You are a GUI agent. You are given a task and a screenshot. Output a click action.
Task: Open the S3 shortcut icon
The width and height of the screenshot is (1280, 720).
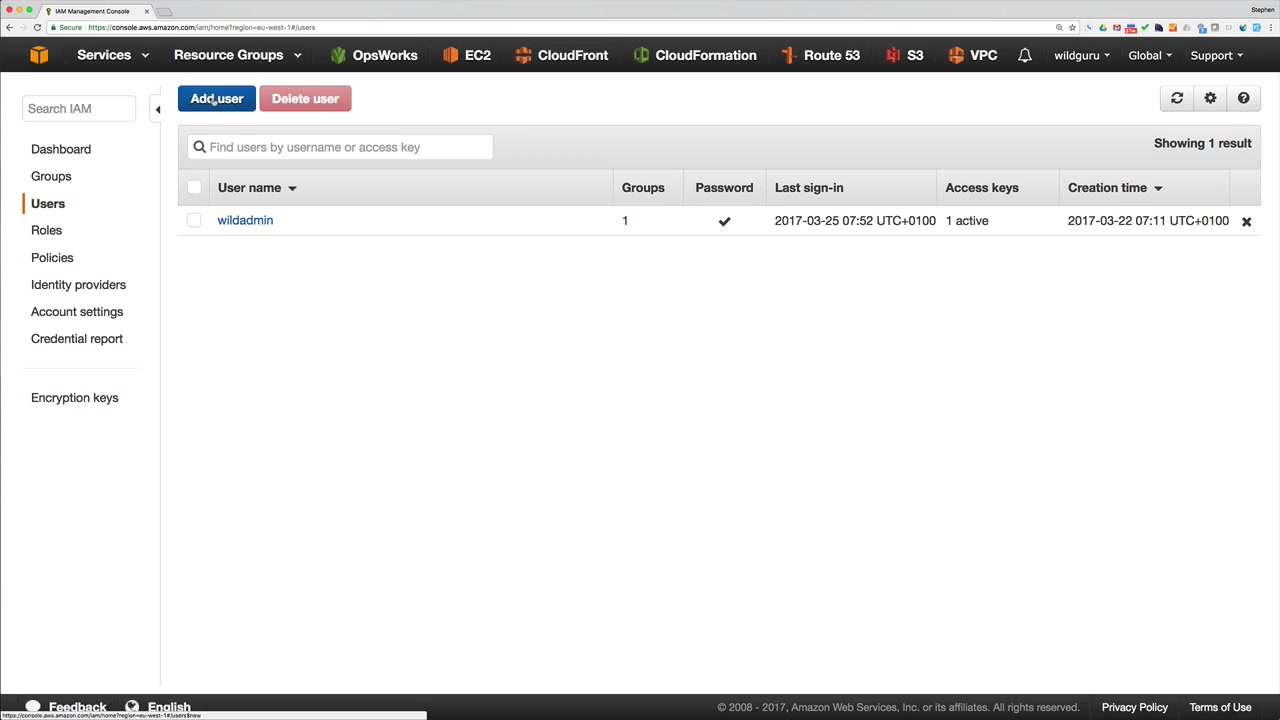point(892,55)
